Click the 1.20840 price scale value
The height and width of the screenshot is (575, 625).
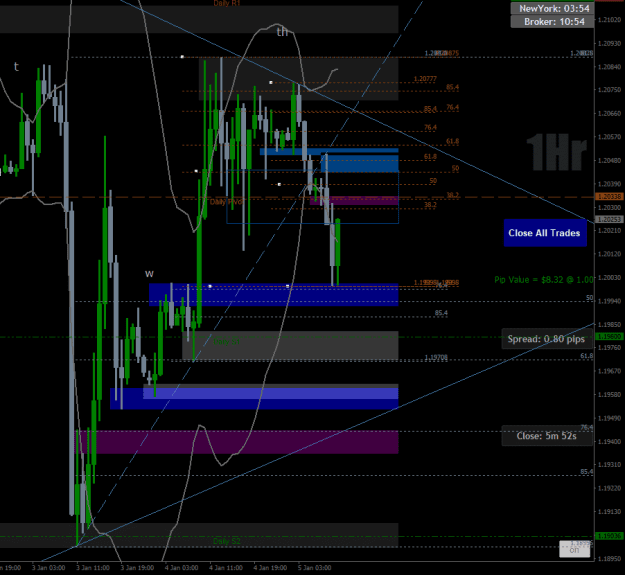pos(609,67)
